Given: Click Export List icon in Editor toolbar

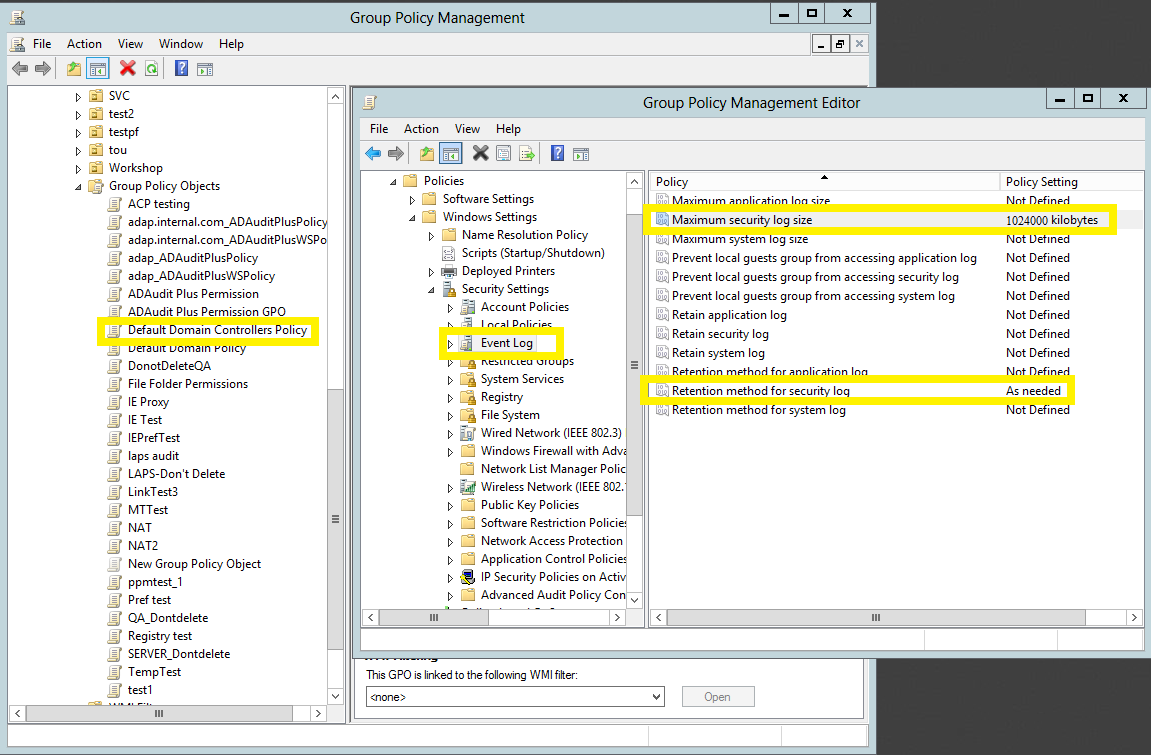Looking at the screenshot, I should tap(526, 153).
